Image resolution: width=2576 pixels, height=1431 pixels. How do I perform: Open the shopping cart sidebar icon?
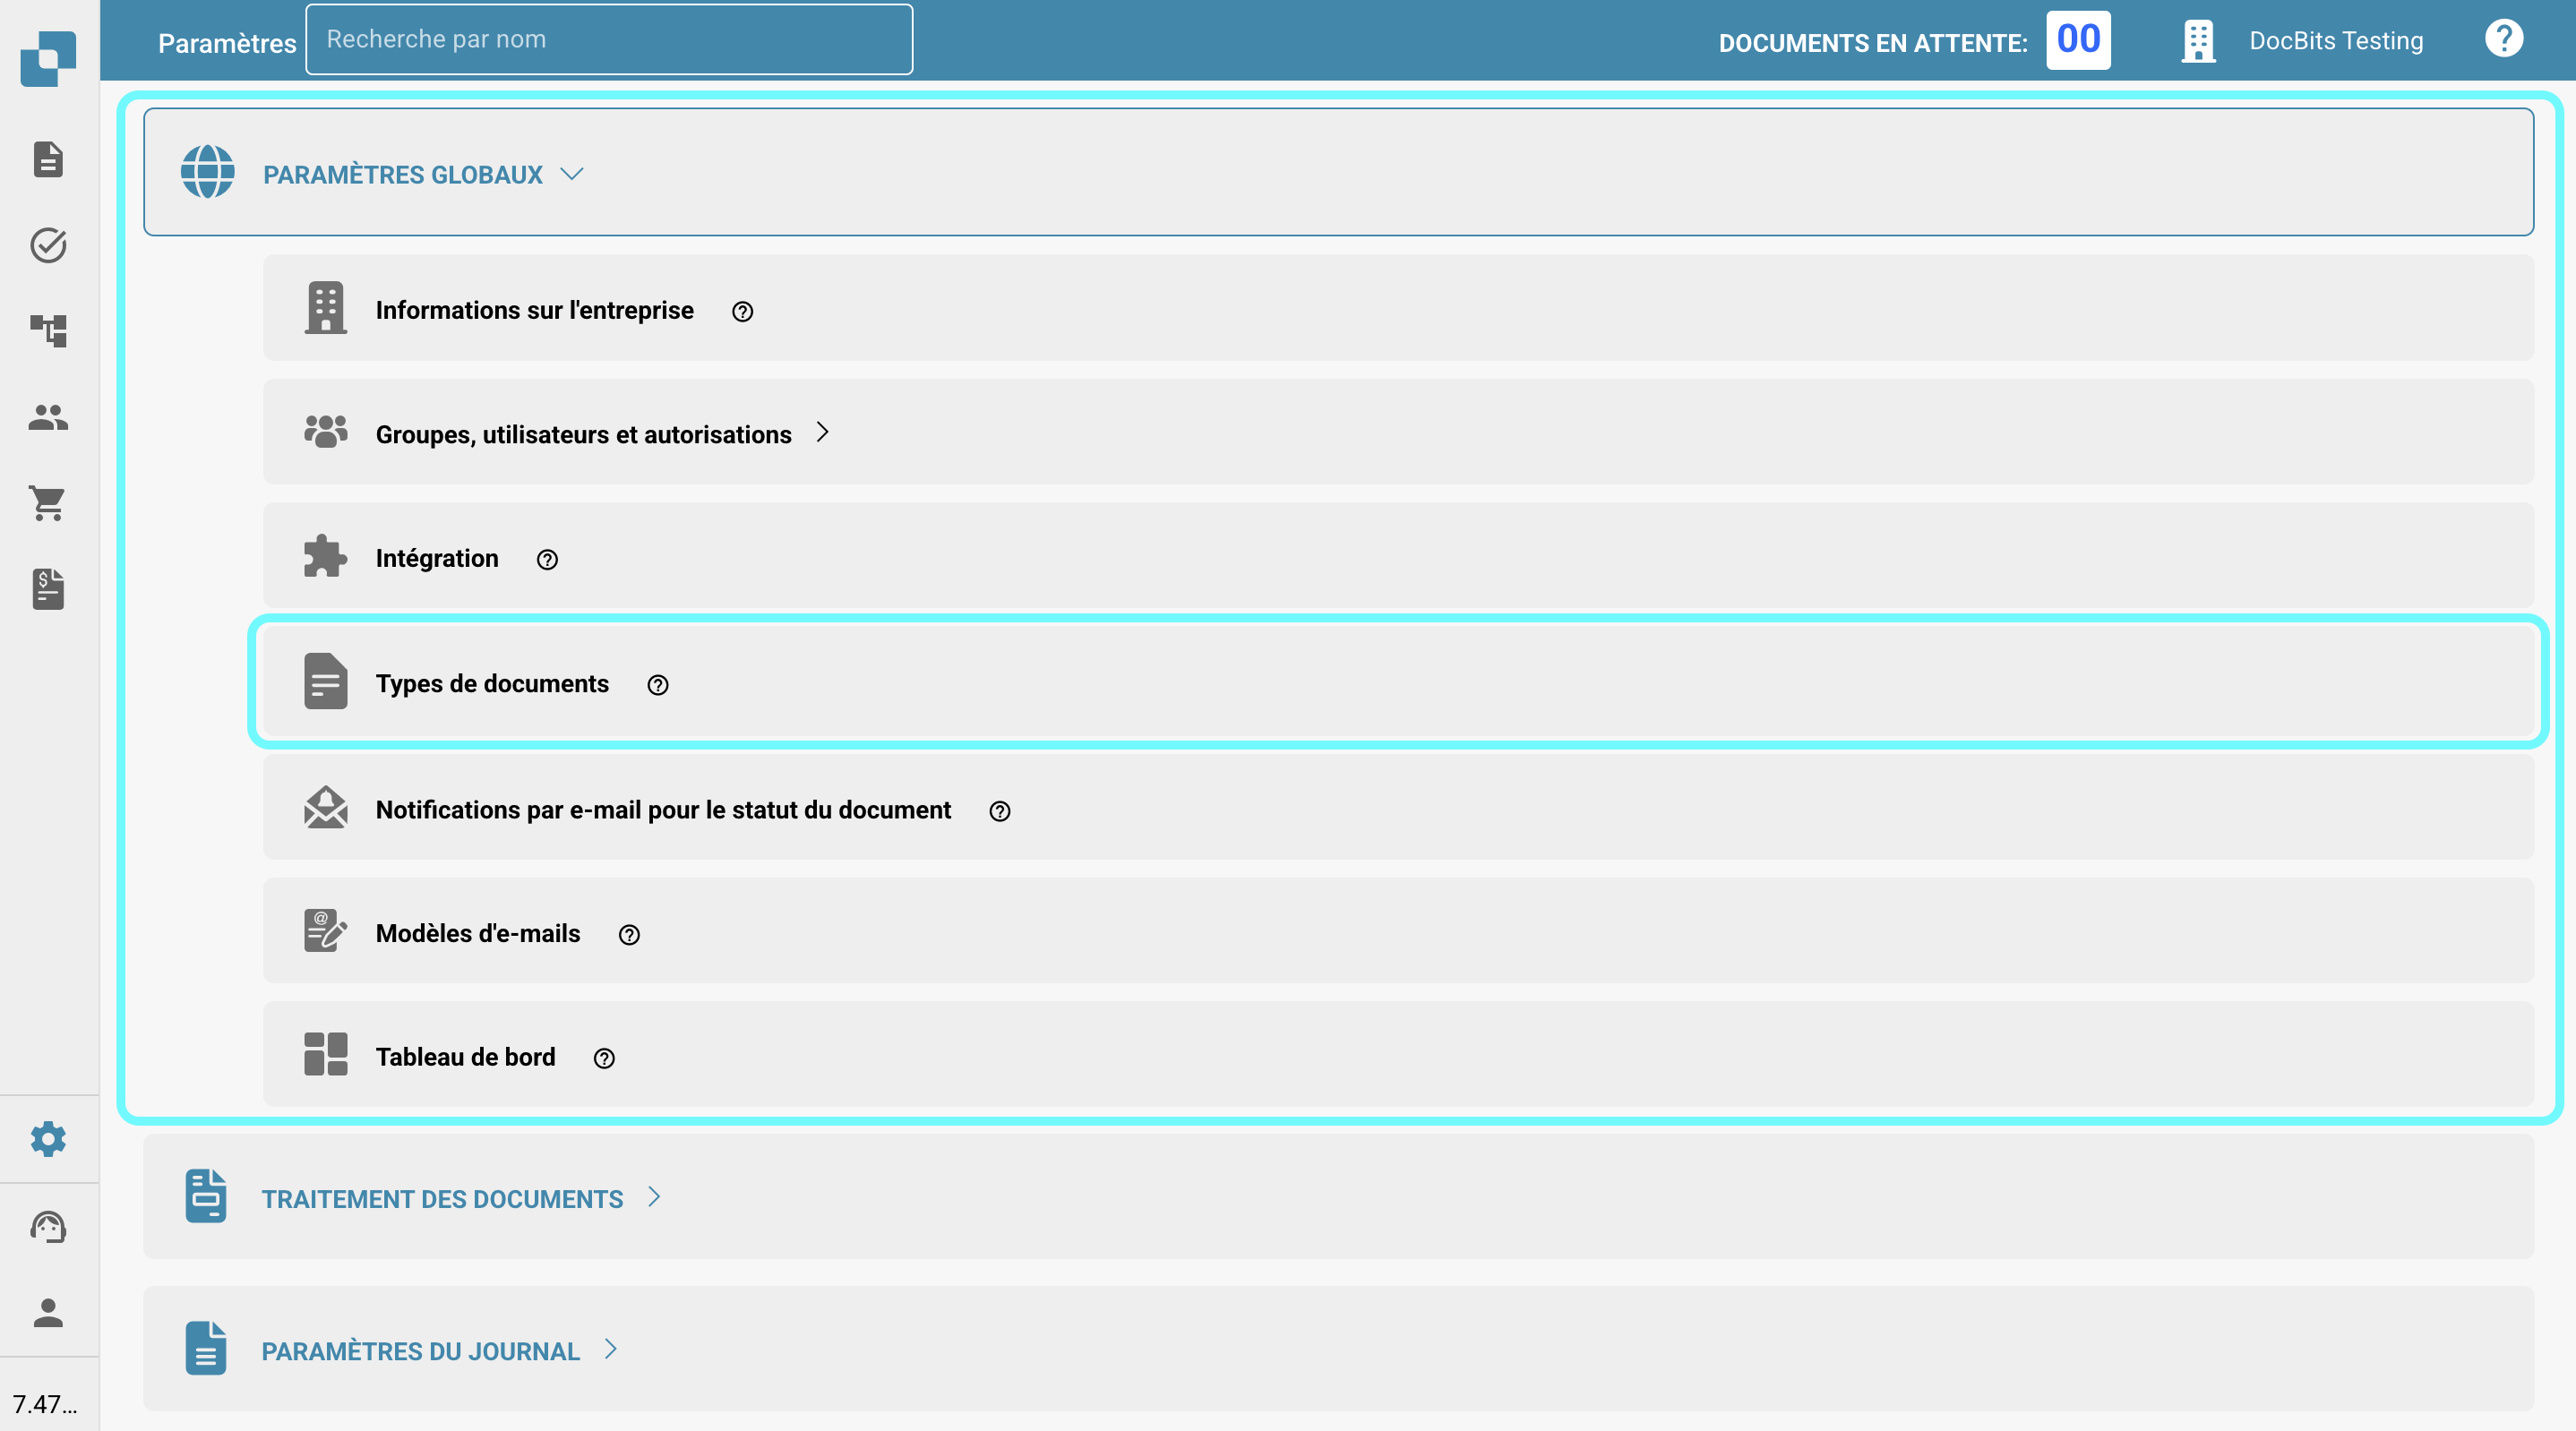[48, 502]
